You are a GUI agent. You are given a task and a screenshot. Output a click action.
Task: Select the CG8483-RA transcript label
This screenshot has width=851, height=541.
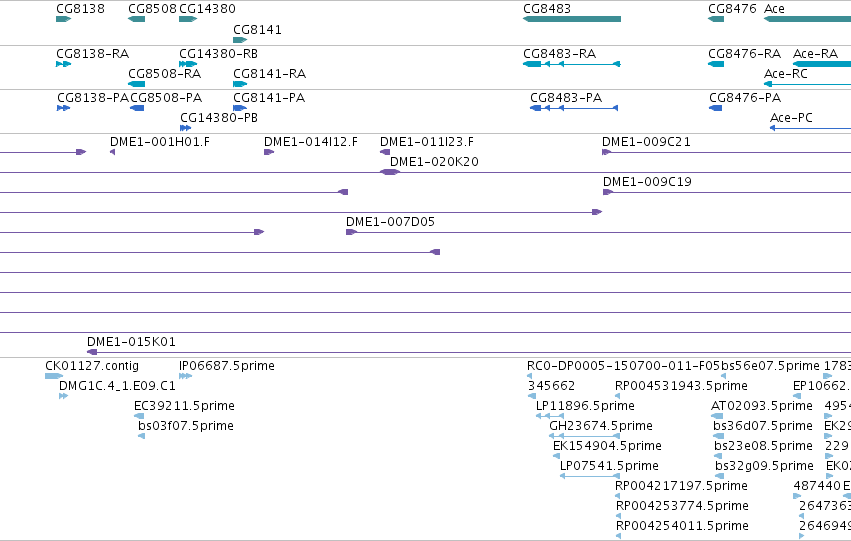560,54
